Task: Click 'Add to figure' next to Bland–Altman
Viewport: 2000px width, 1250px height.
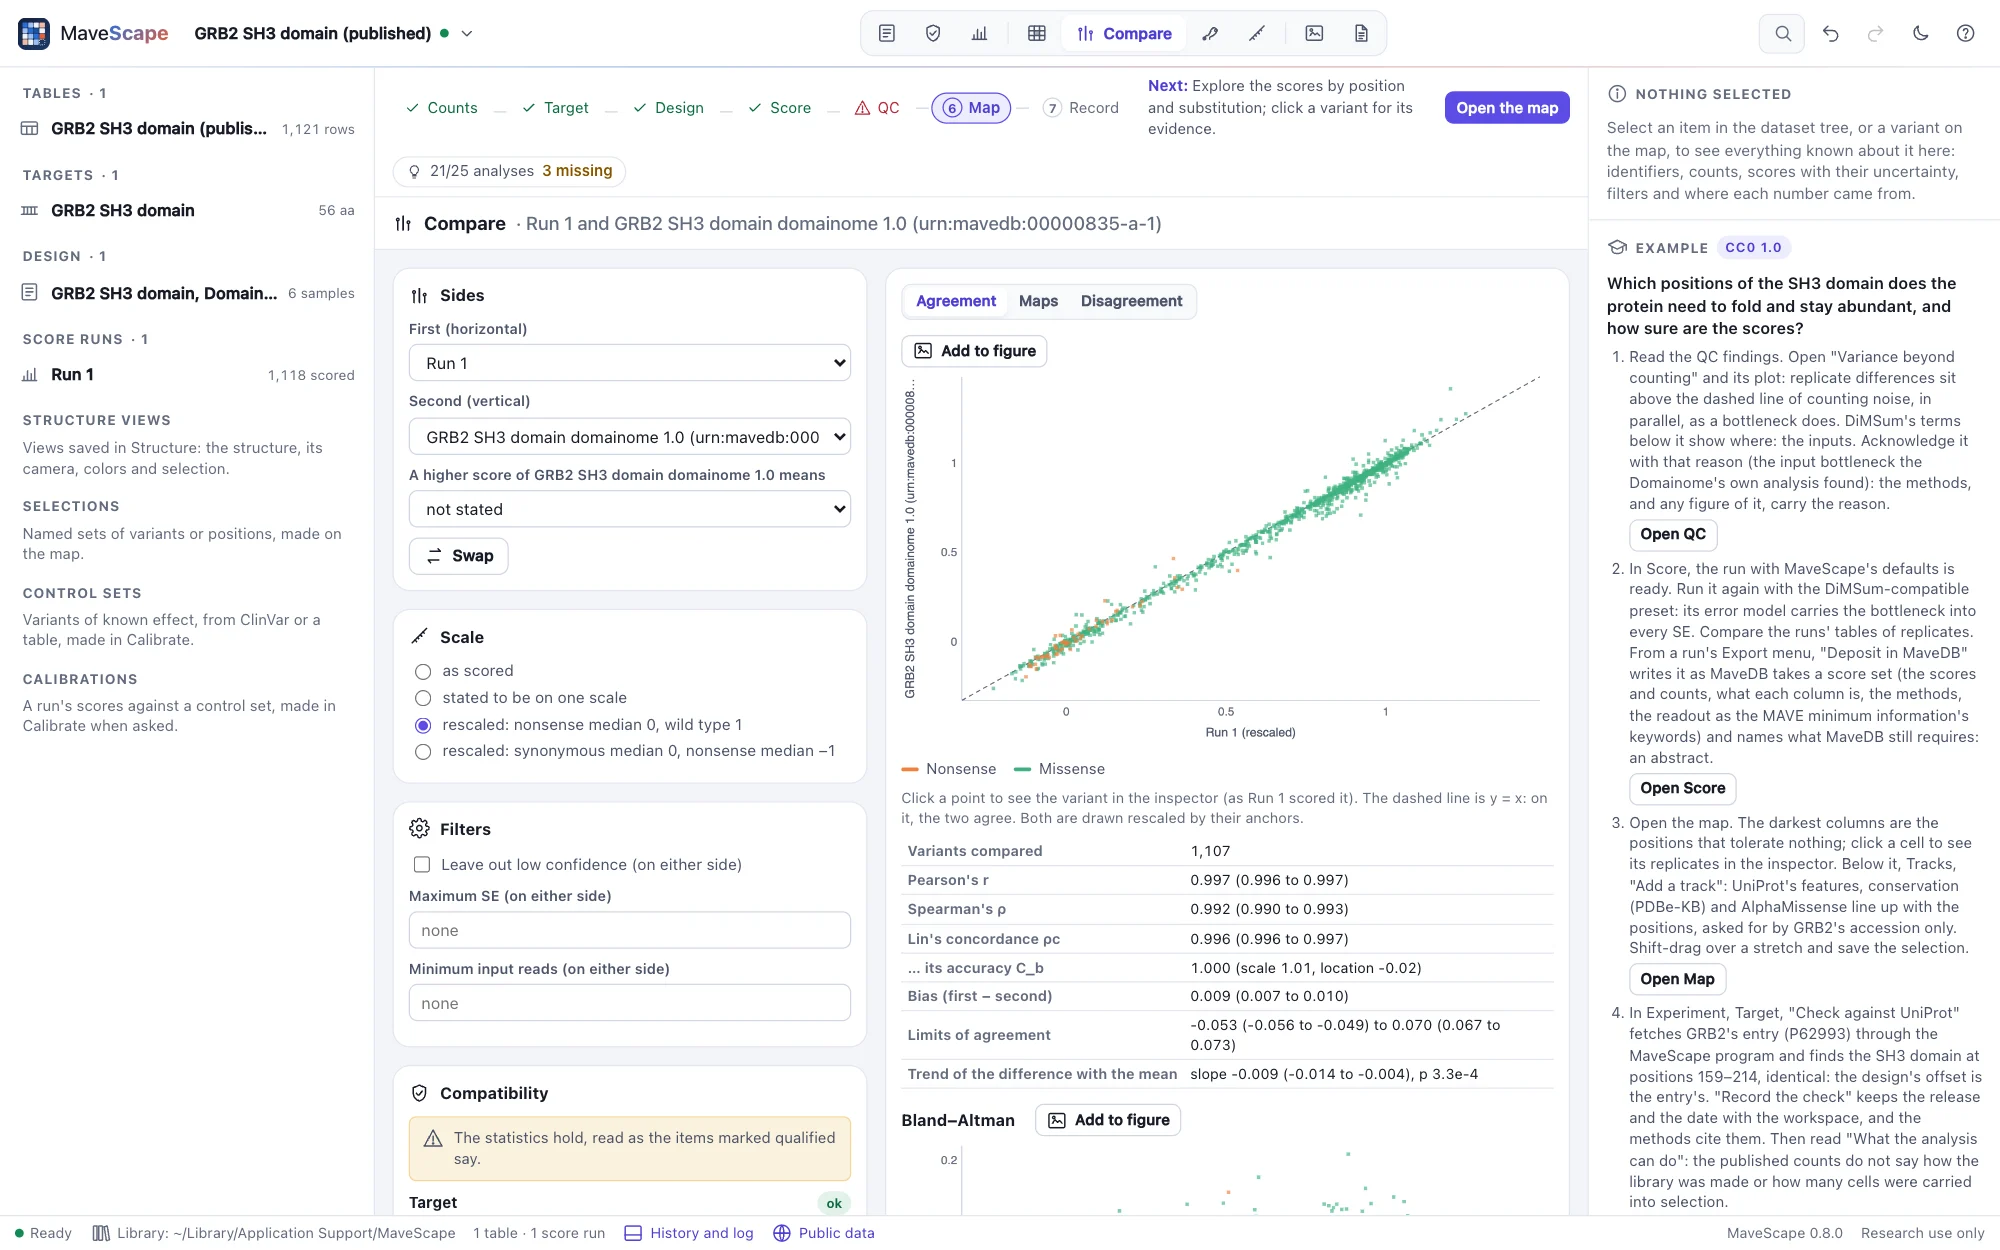Action: tap(1108, 1120)
